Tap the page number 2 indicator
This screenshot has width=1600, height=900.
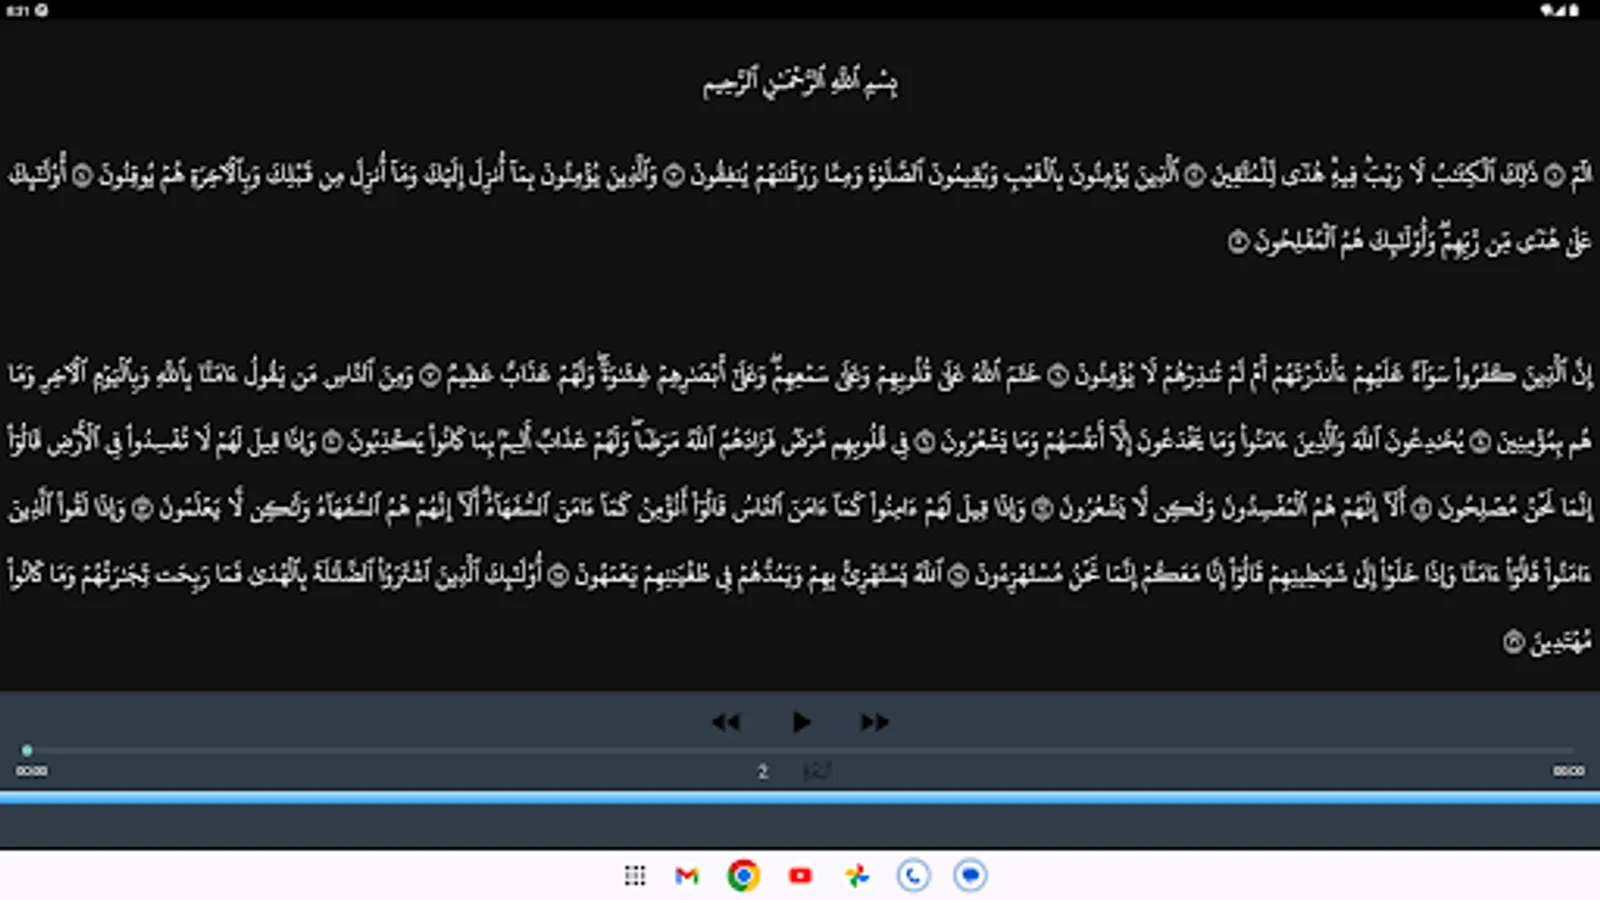coord(762,771)
